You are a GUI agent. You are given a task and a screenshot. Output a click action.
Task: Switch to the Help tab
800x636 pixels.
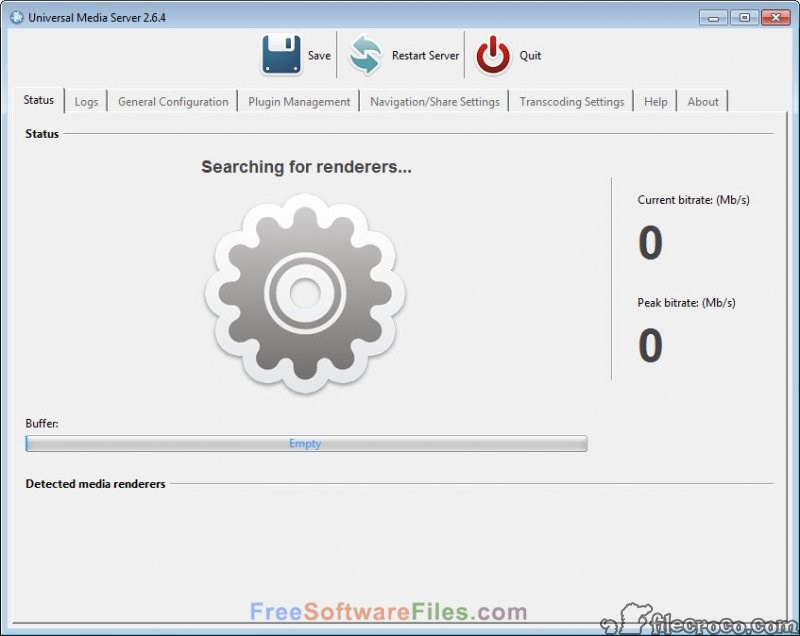point(656,101)
